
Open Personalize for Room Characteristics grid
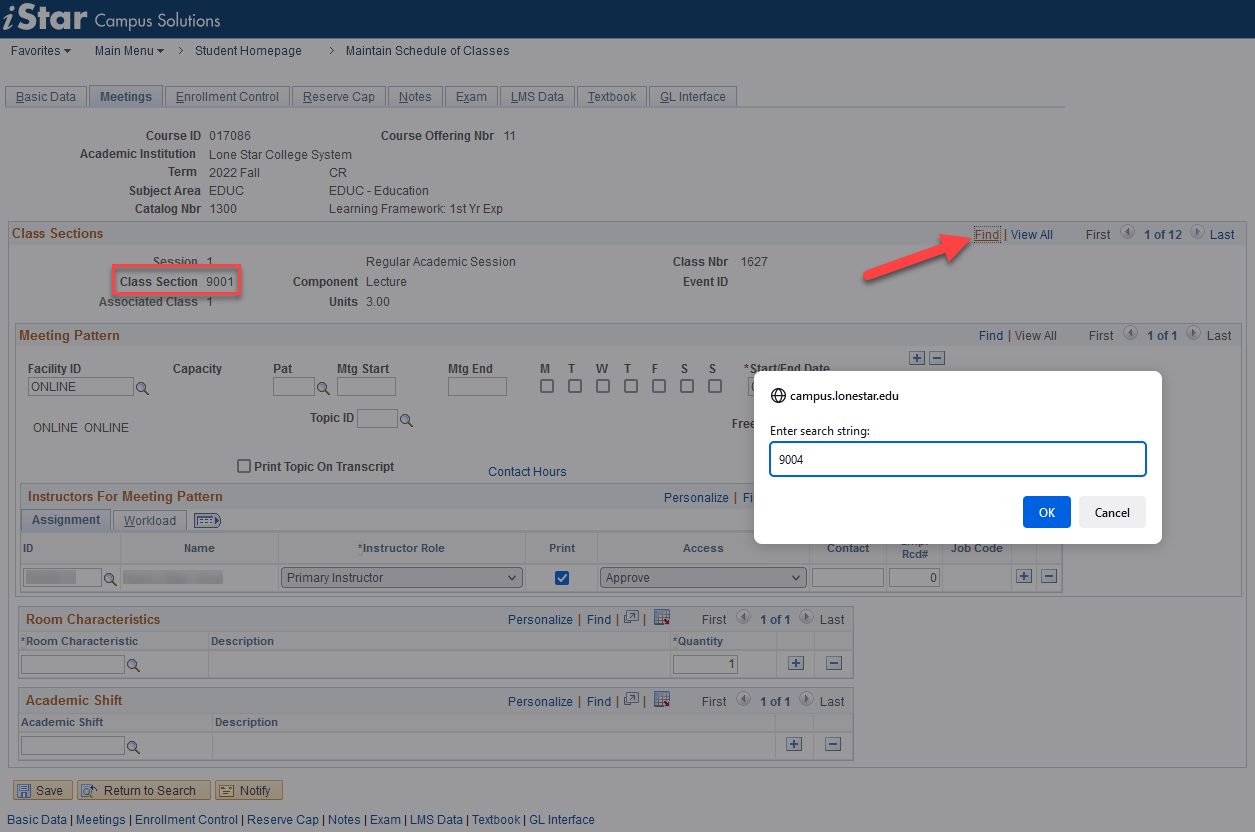pos(540,620)
